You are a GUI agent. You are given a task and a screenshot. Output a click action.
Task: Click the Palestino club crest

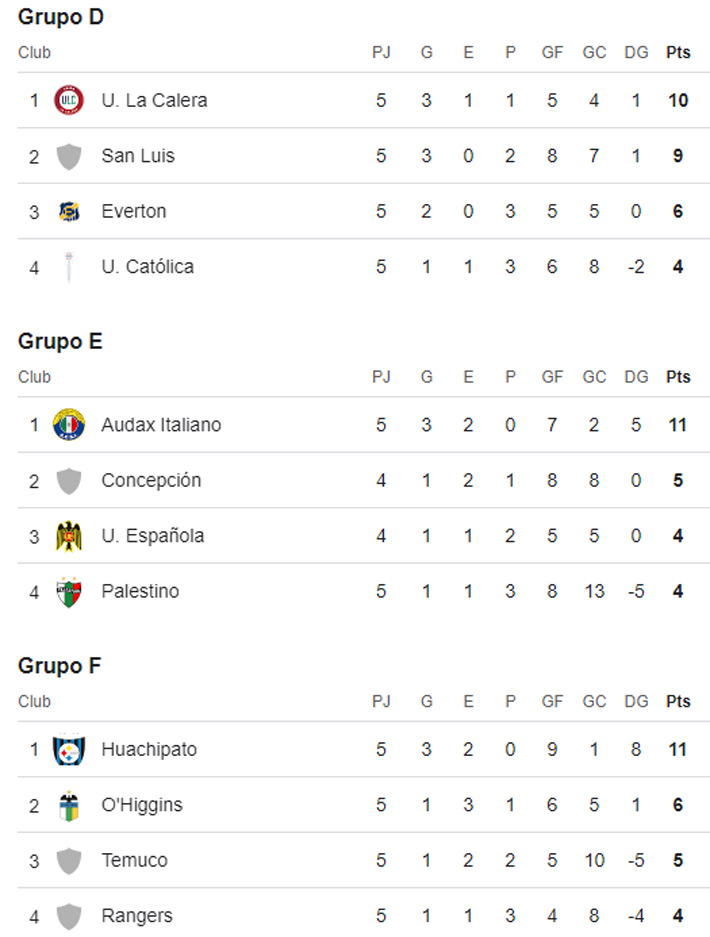(x=69, y=592)
